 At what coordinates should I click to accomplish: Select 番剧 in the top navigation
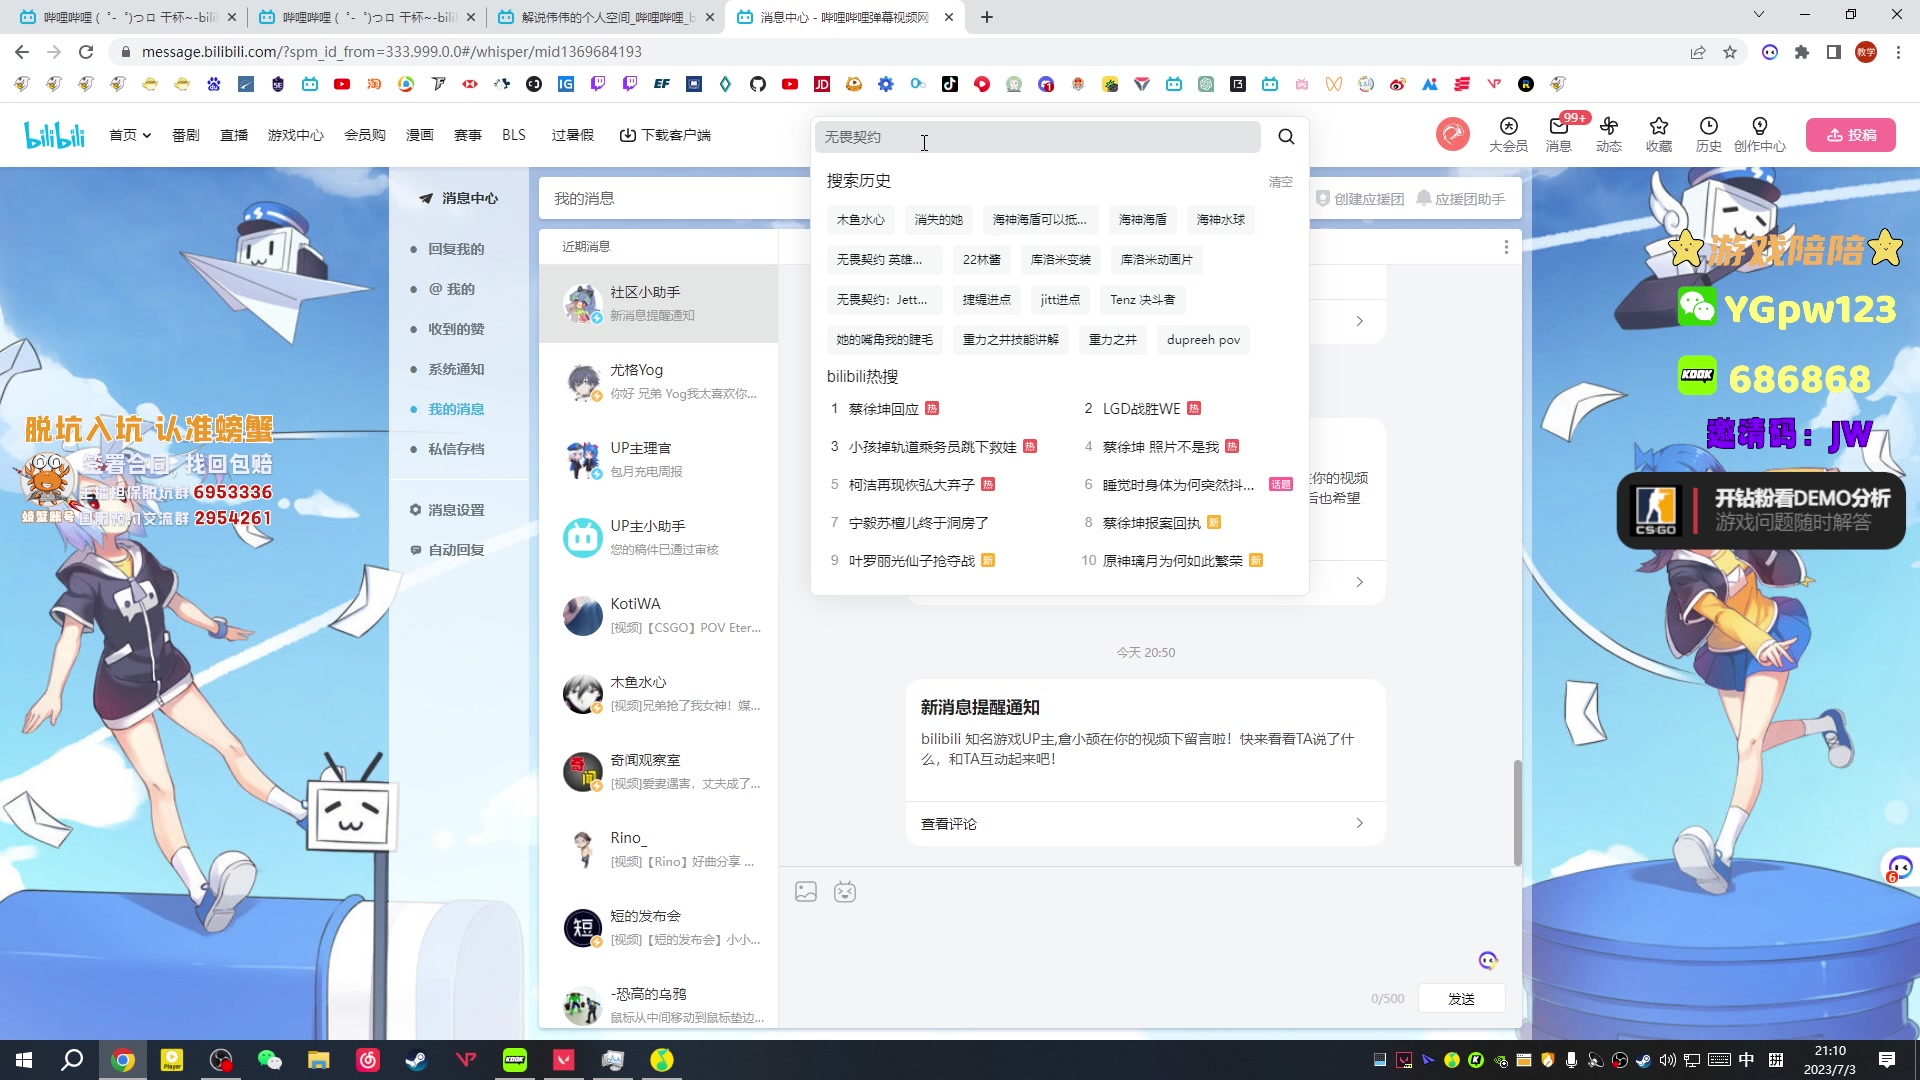click(x=185, y=135)
